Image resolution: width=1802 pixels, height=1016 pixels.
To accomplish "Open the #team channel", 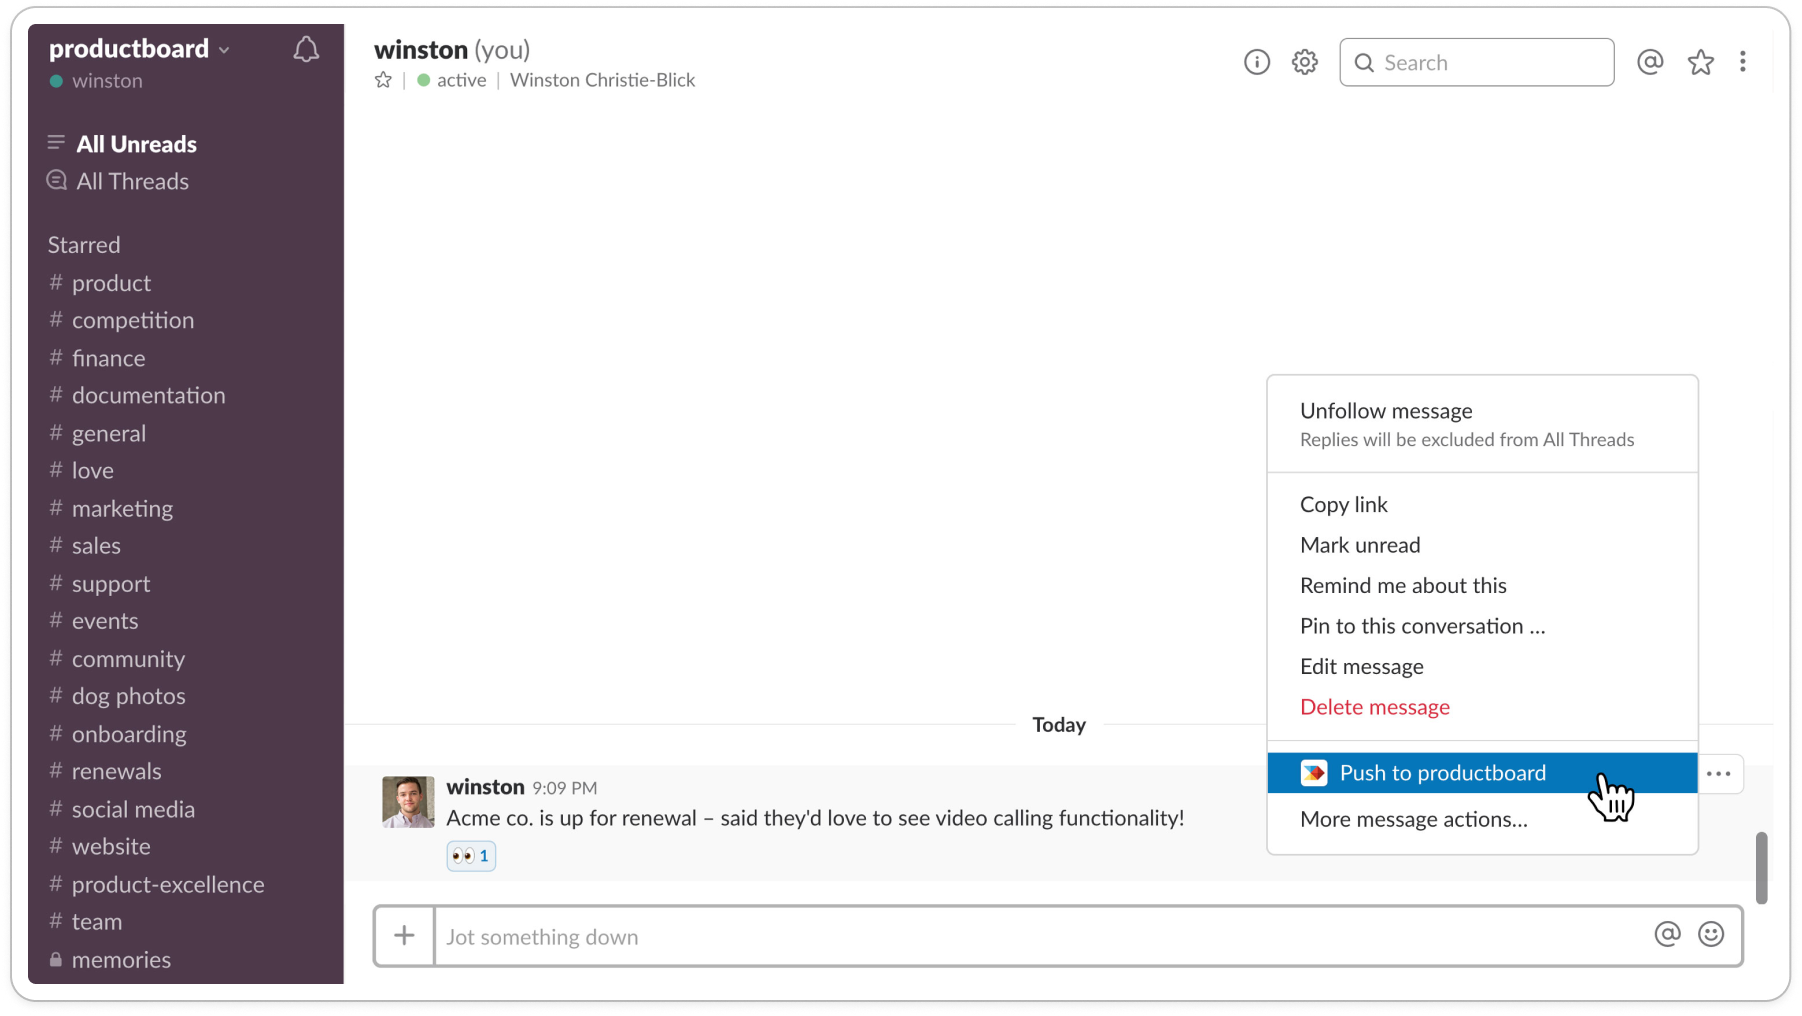I will point(85,921).
